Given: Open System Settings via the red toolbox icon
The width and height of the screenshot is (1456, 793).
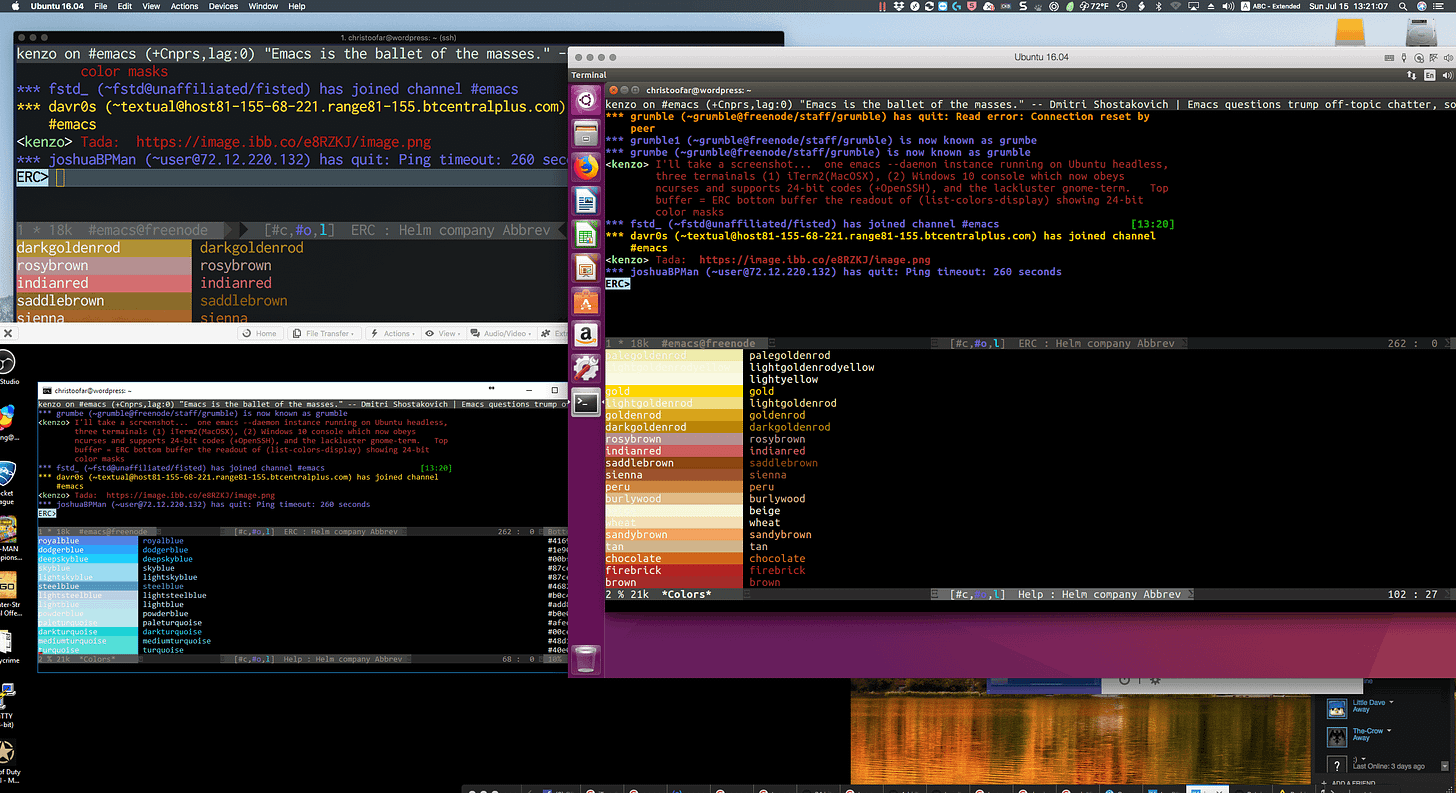Looking at the screenshot, I should [x=586, y=367].
